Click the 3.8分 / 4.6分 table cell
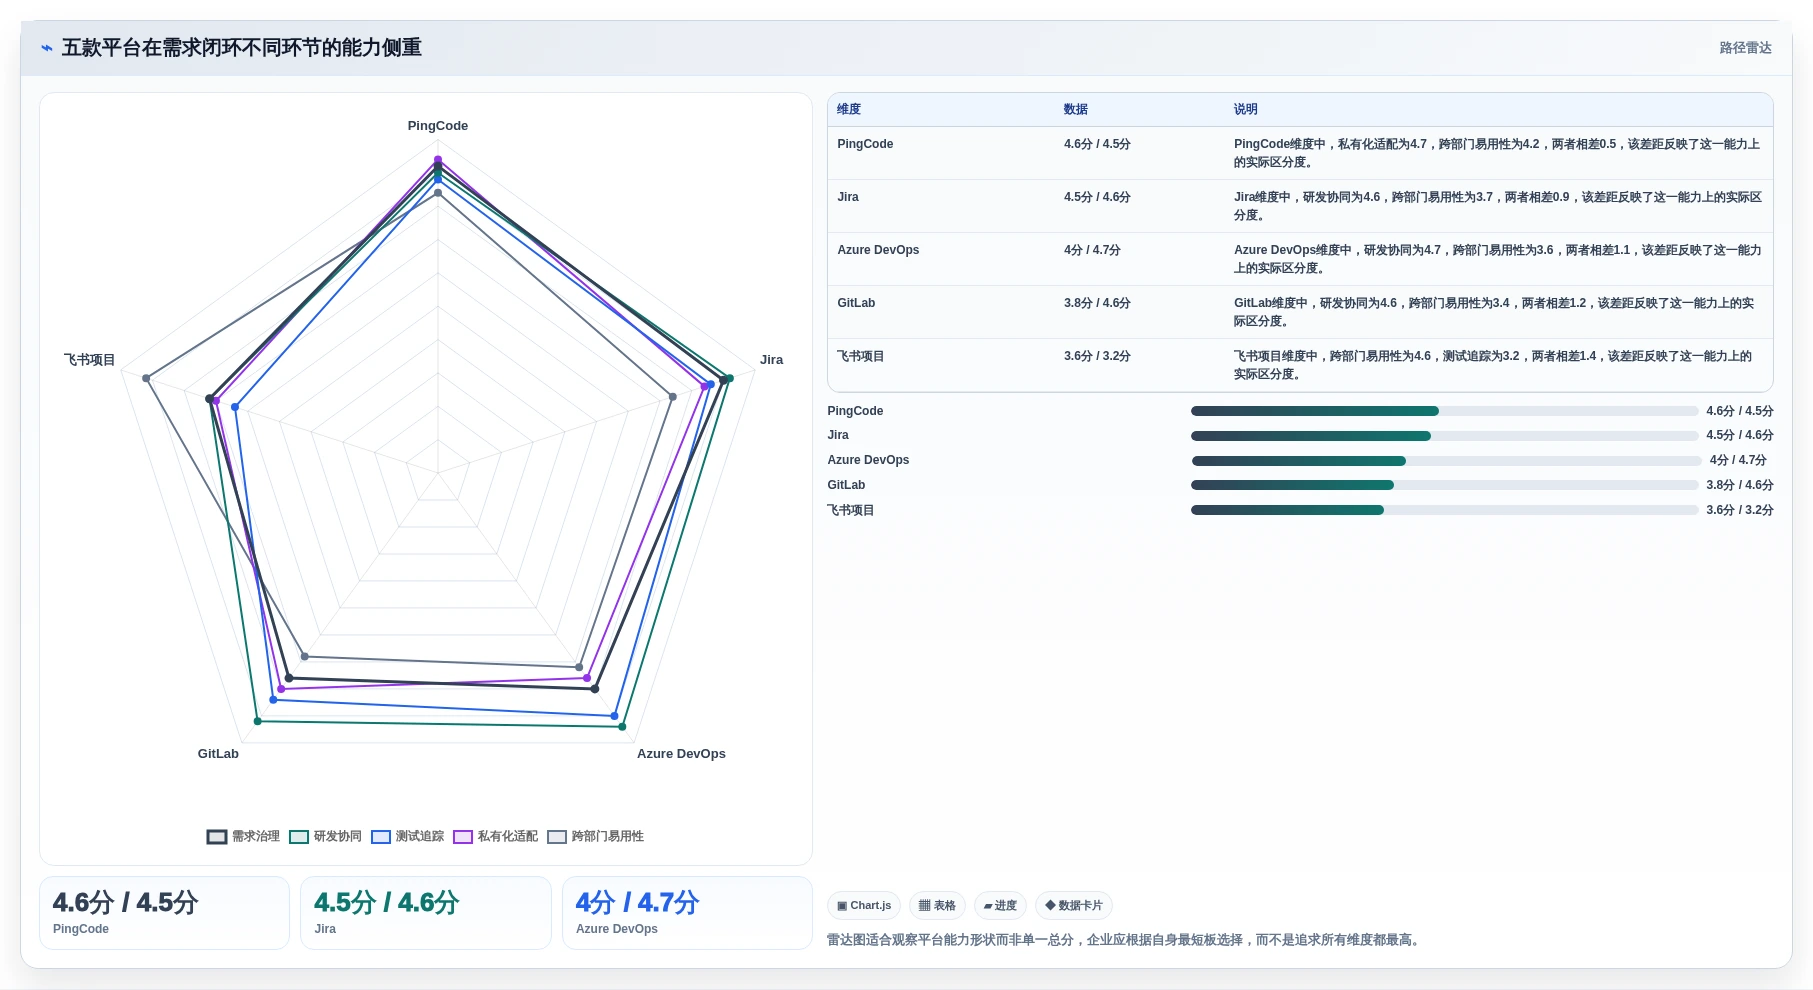 point(1097,303)
